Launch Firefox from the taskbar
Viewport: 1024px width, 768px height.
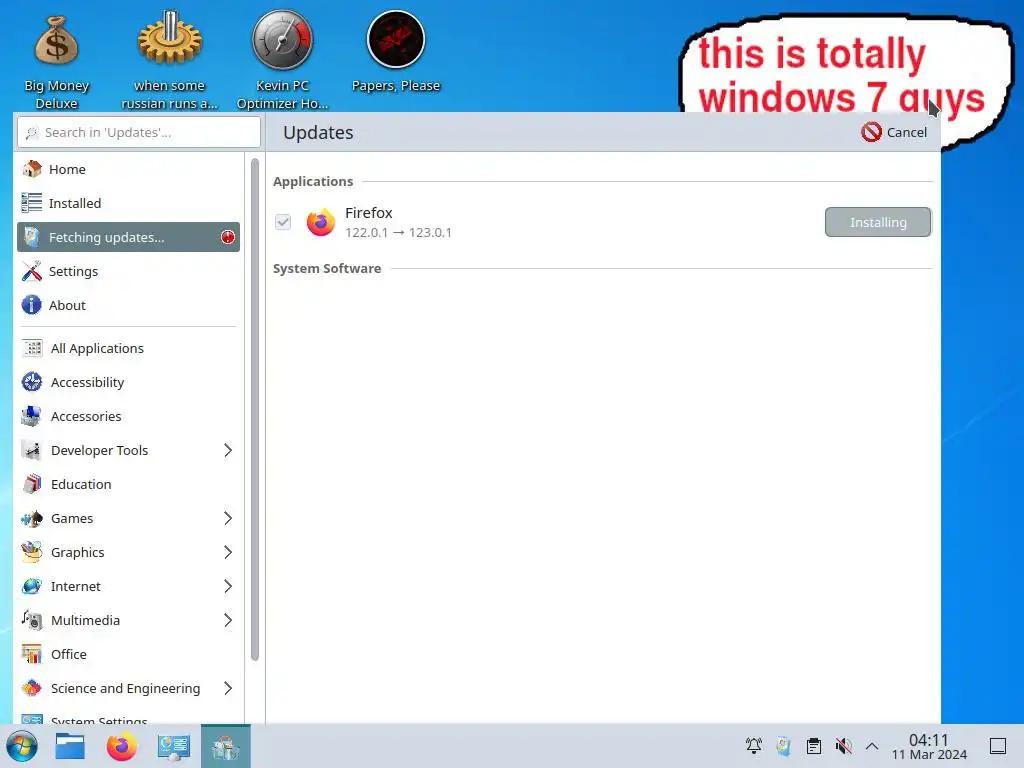tap(121, 746)
